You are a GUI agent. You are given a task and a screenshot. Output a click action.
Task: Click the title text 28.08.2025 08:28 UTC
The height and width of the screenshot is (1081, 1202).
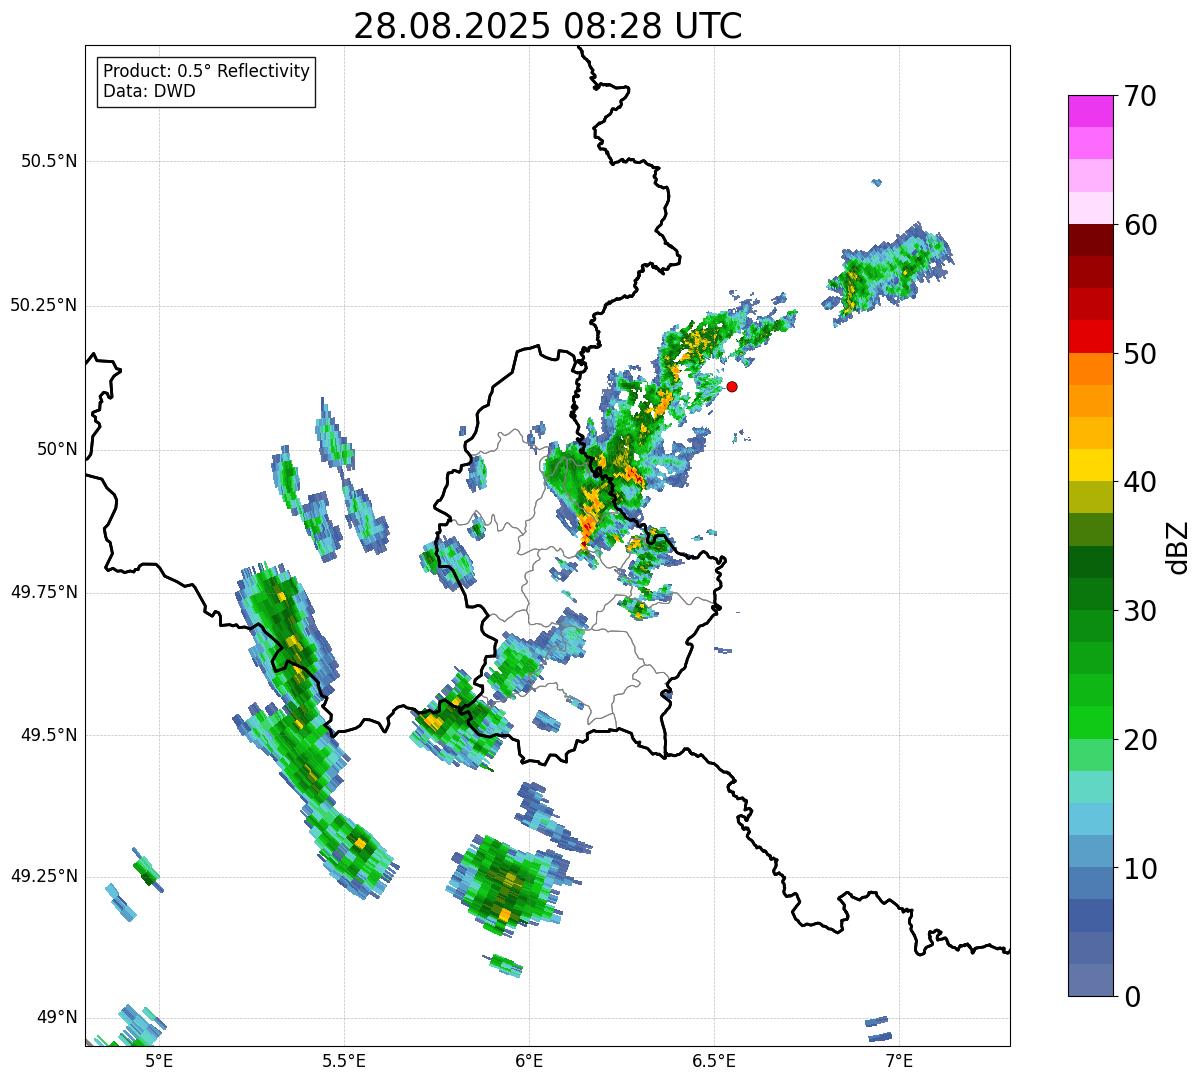[x=548, y=26]
